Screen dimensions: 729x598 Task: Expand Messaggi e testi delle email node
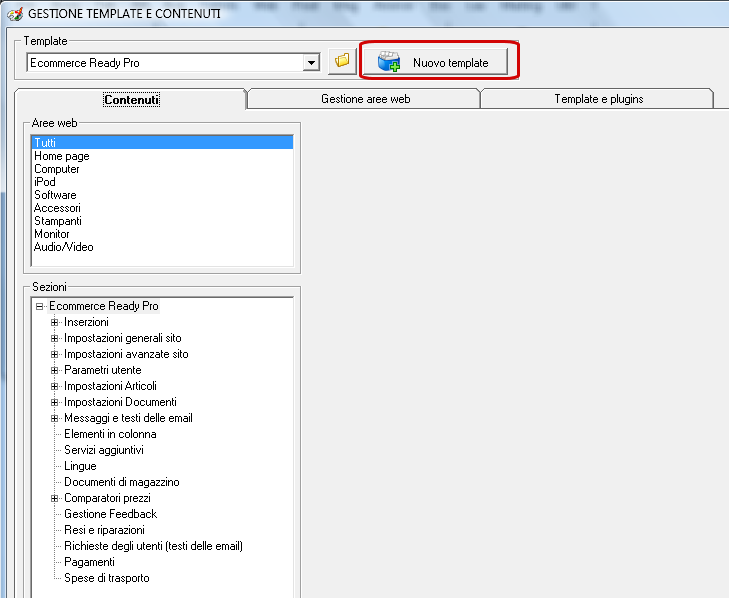(x=54, y=419)
